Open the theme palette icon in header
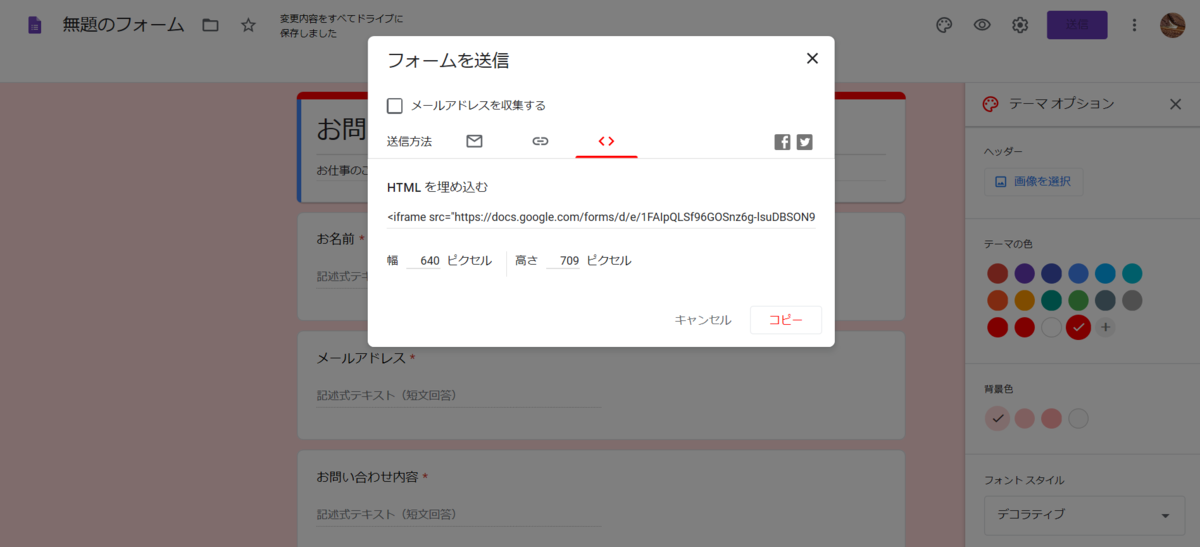Viewport: 1200px width, 547px height. [944, 25]
